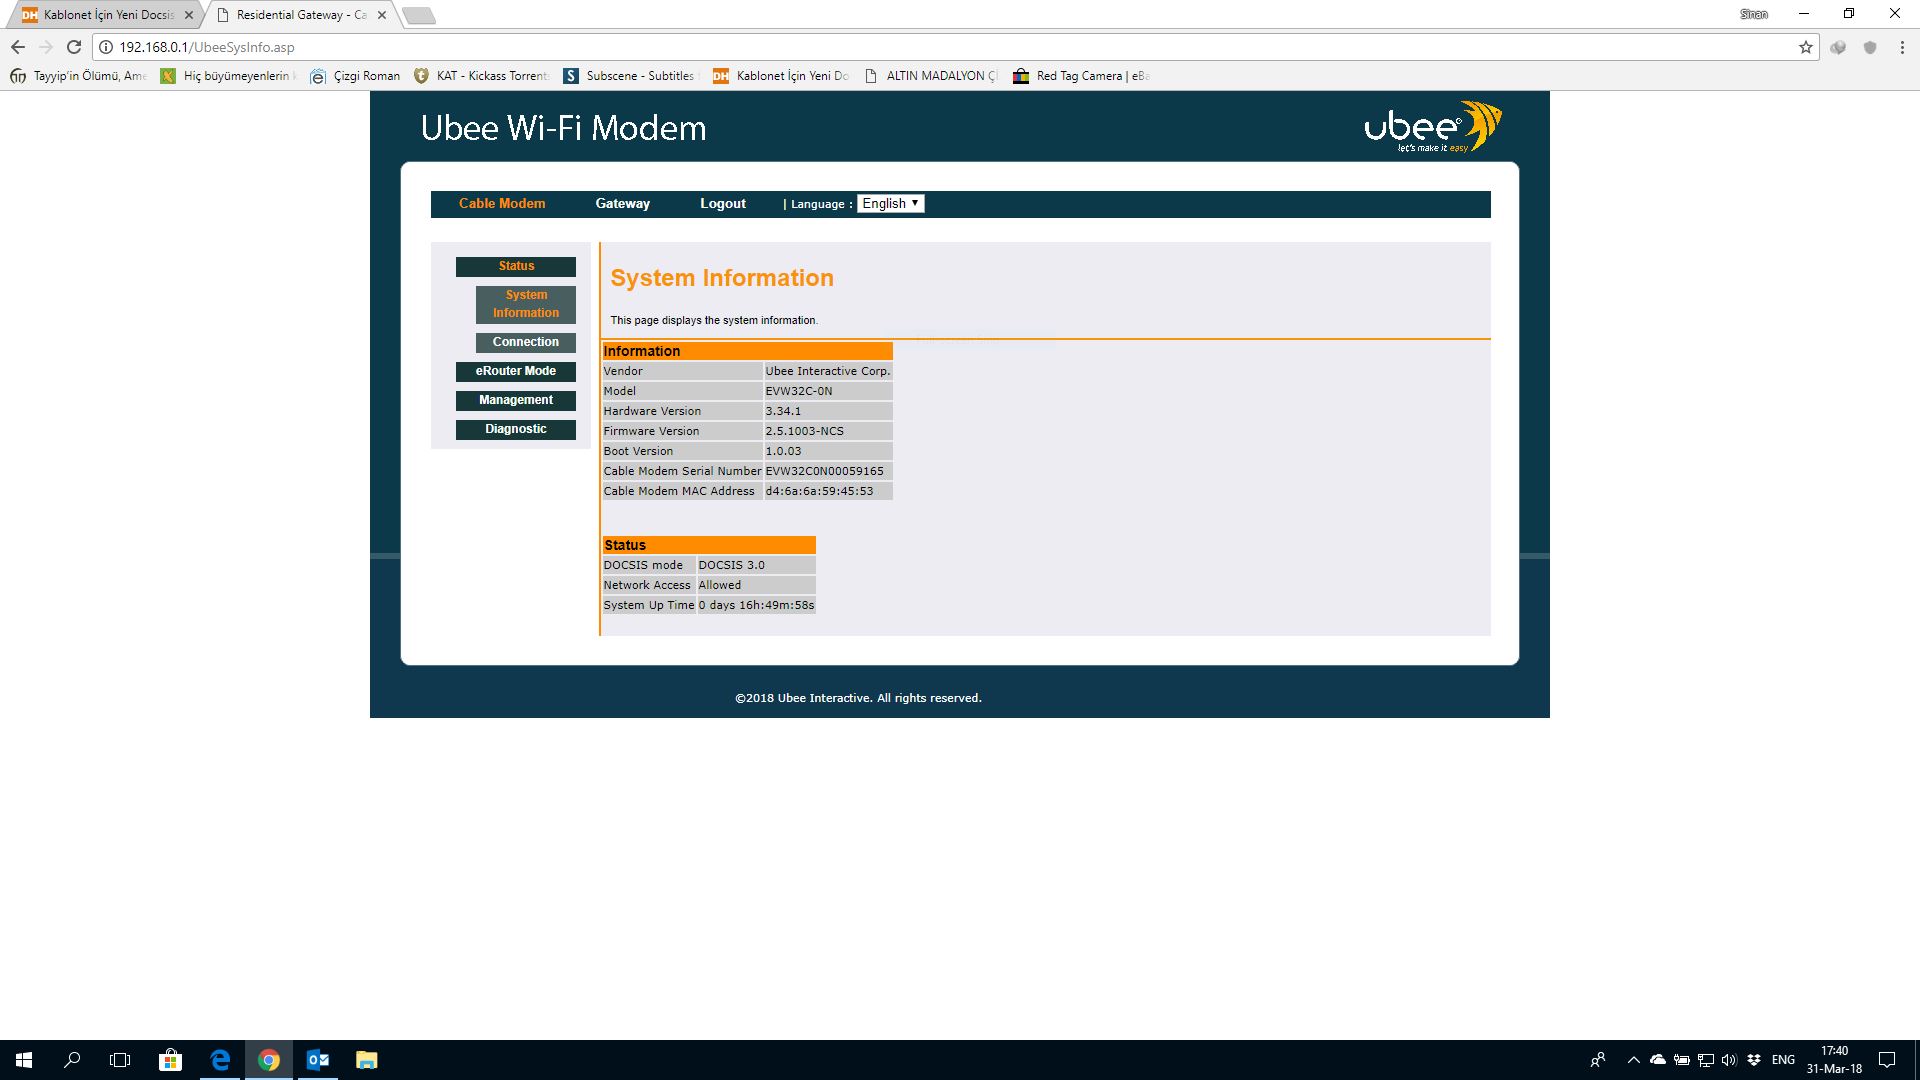
Task: Click Logout in the top navigation
Action: pyautogui.click(x=723, y=204)
